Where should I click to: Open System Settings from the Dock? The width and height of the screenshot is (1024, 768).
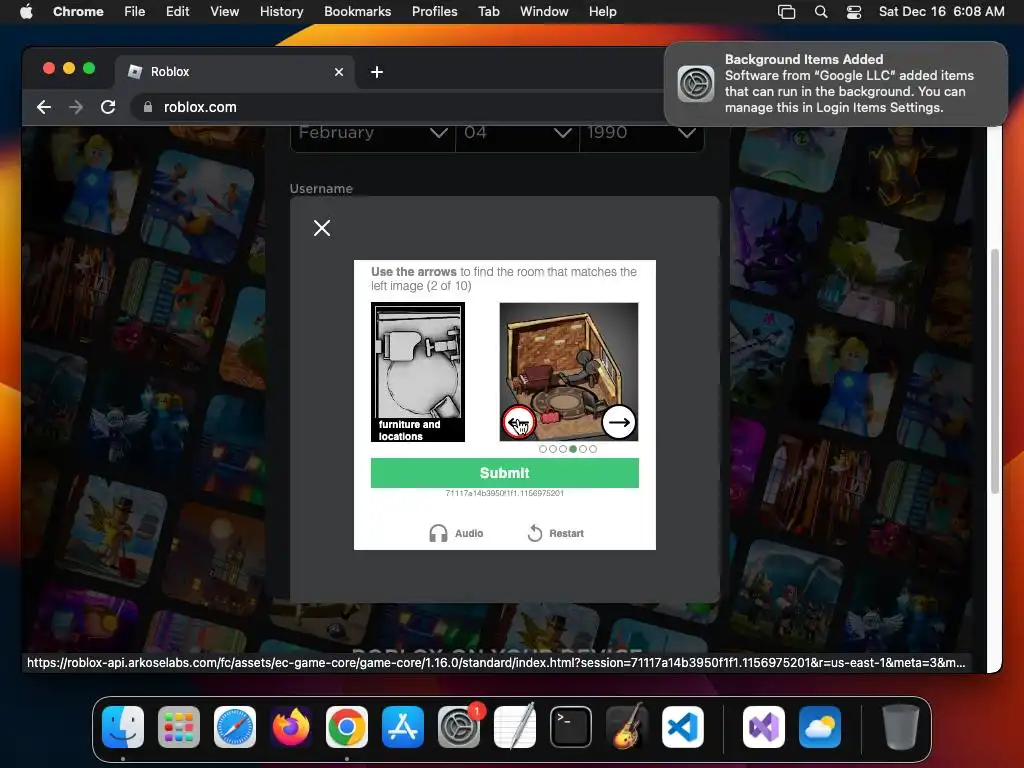coord(459,727)
